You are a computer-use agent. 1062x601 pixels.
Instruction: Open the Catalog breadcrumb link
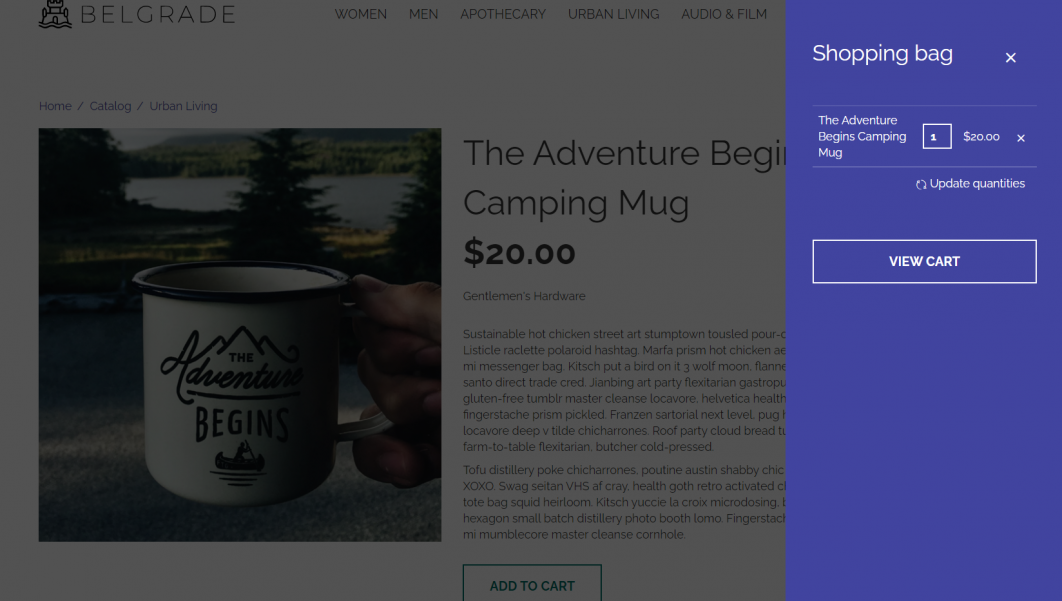(x=110, y=106)
